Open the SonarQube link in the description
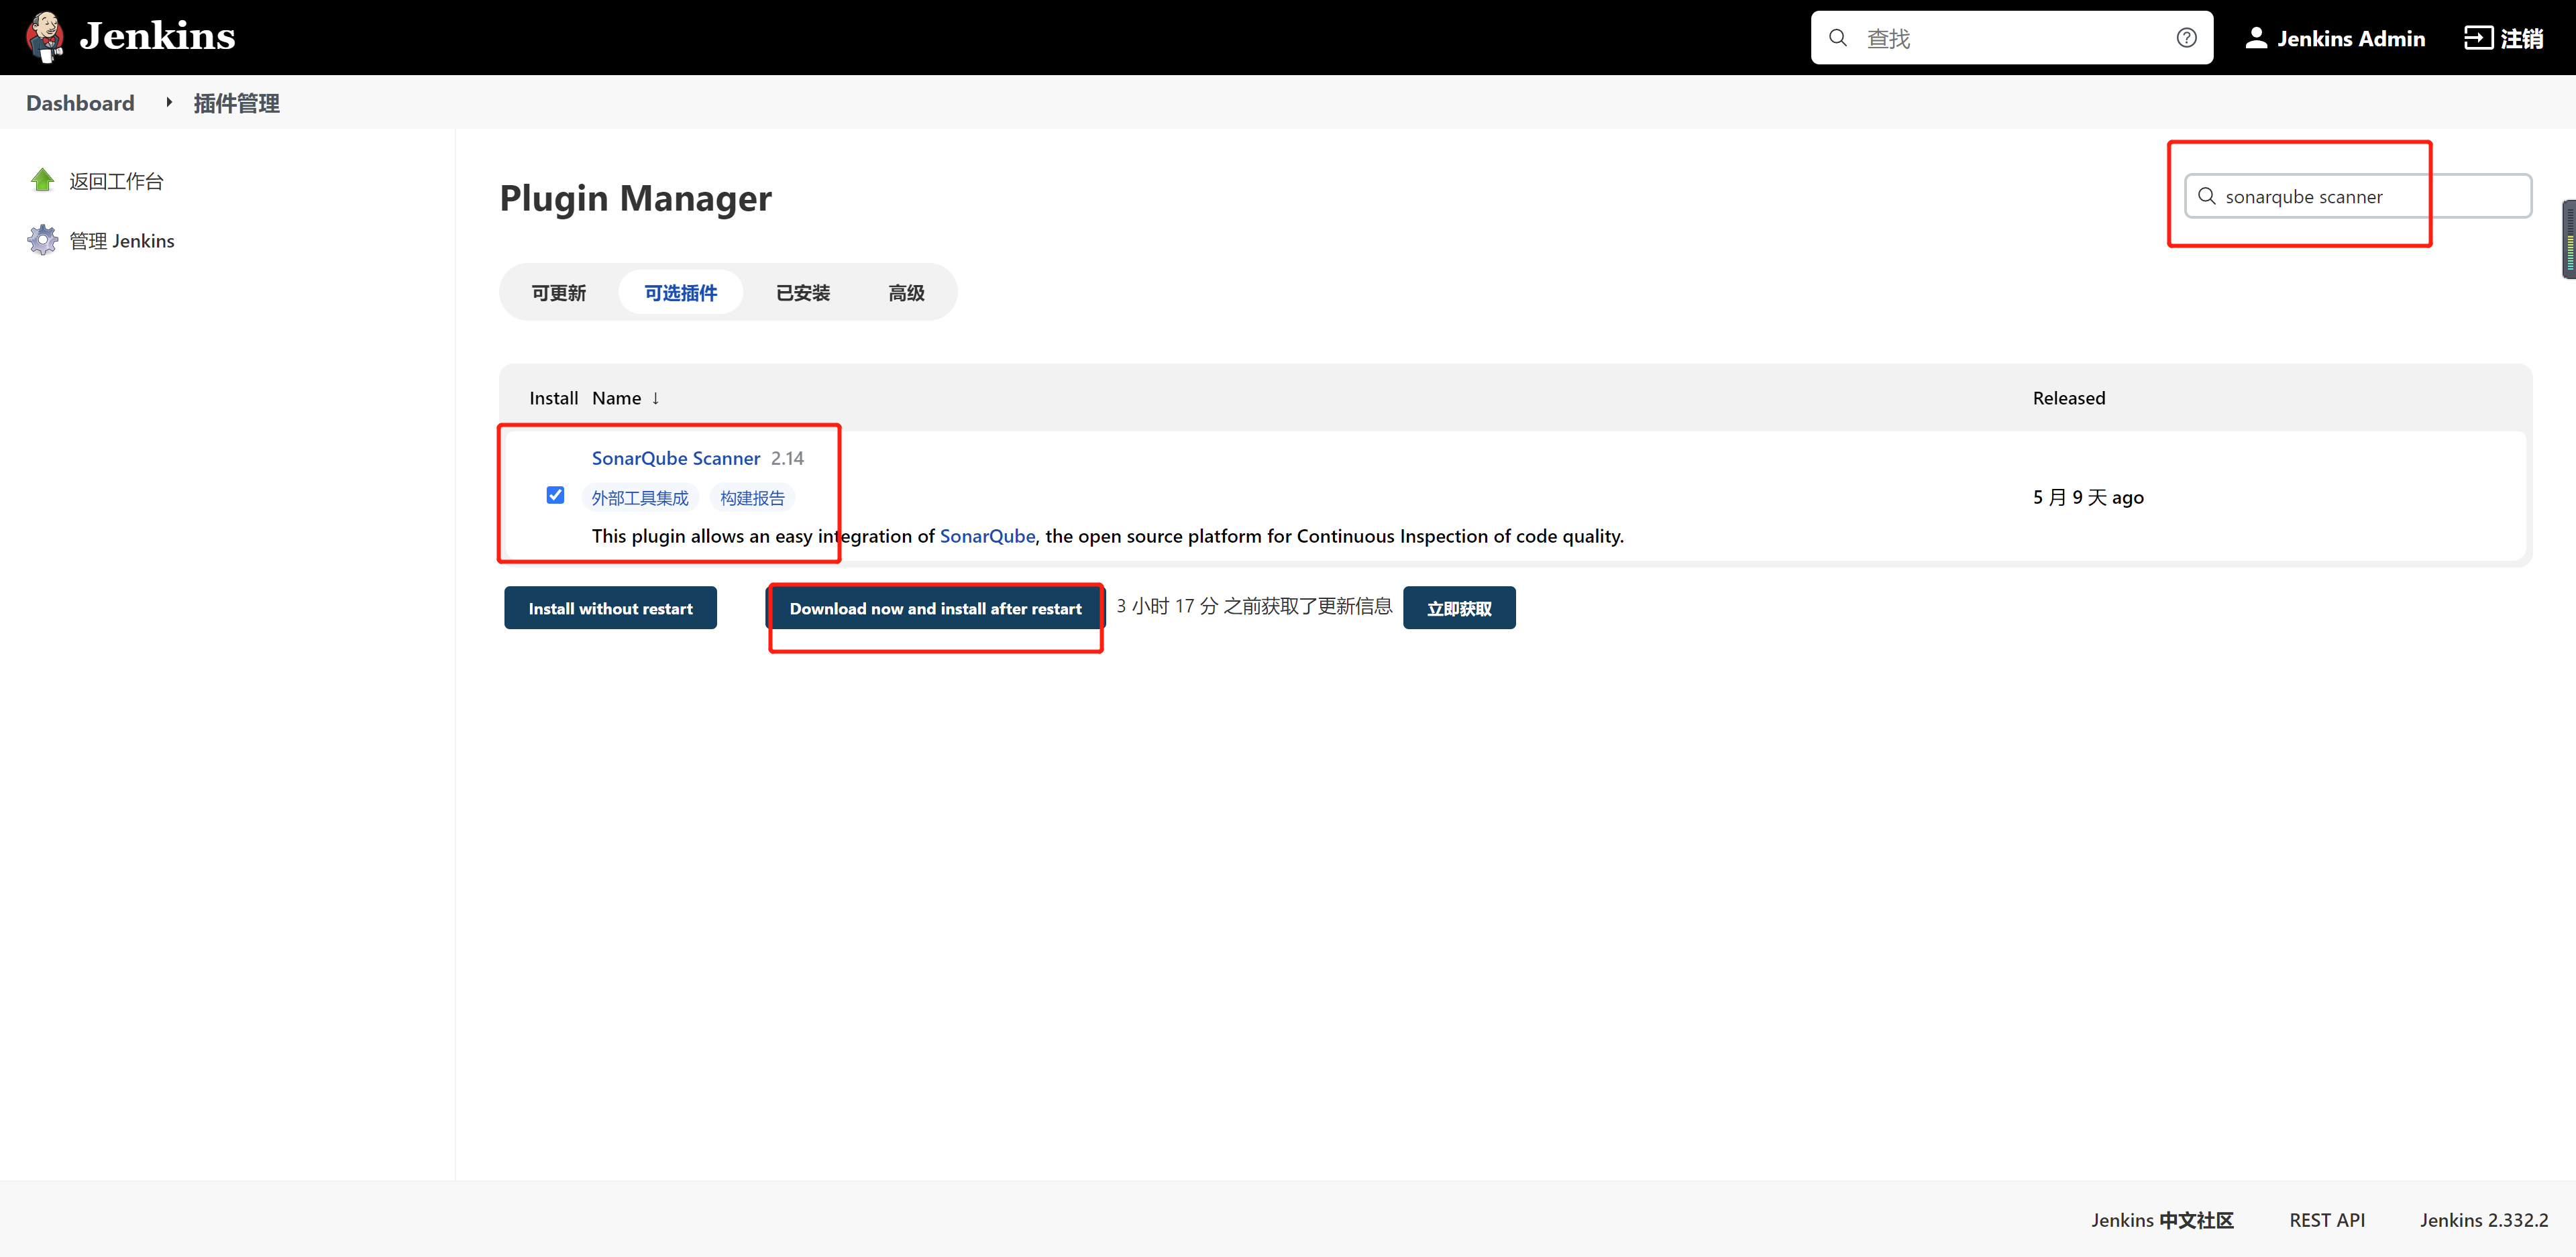Viewport: 2576px width, 1257px height. point(987,536)
